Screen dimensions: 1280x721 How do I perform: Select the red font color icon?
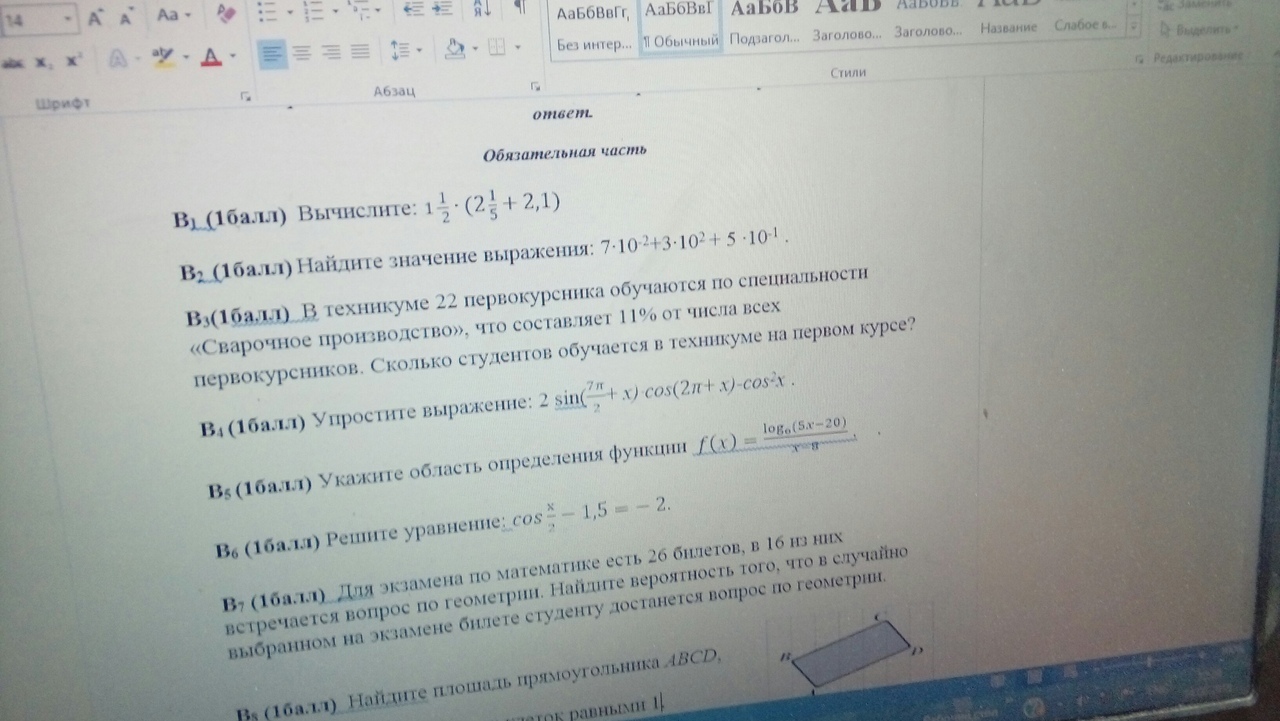click(210, 57)
